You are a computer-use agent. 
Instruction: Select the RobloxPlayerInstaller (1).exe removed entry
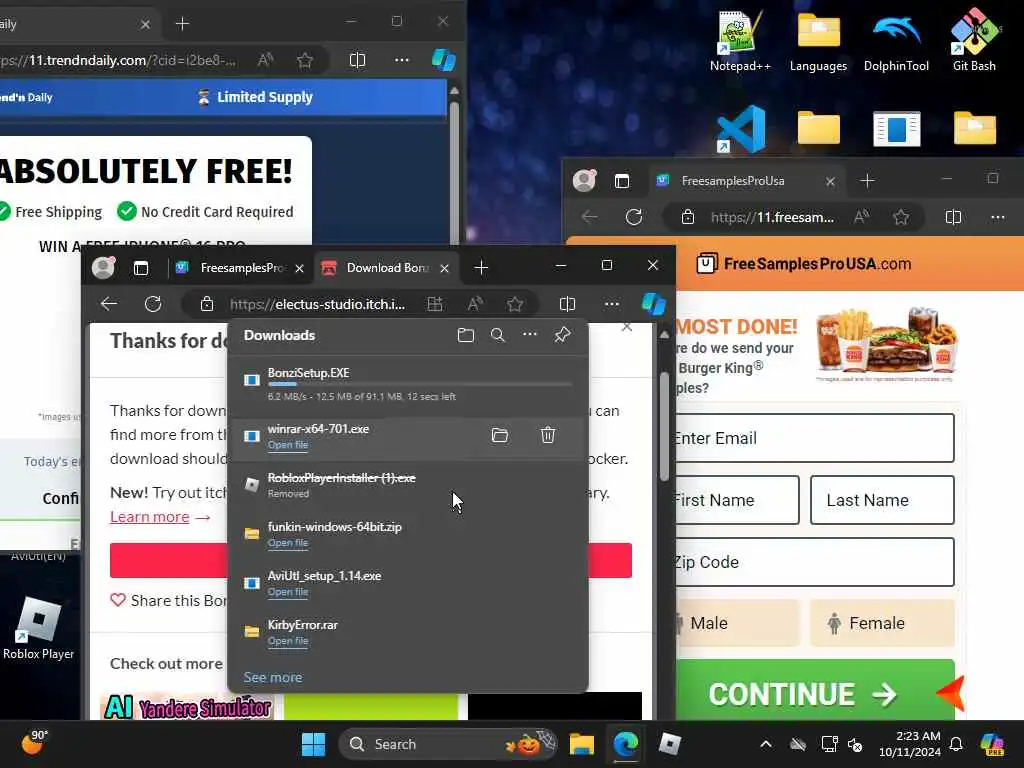[x=408, y=485]
